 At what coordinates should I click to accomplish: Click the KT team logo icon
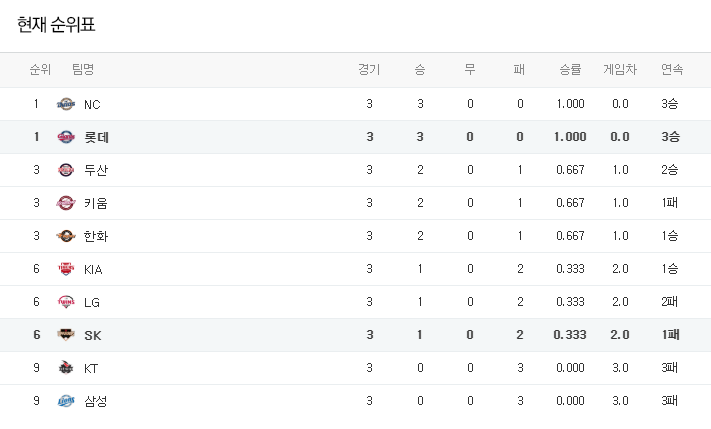pyautogui.click(x=66, y=368)
